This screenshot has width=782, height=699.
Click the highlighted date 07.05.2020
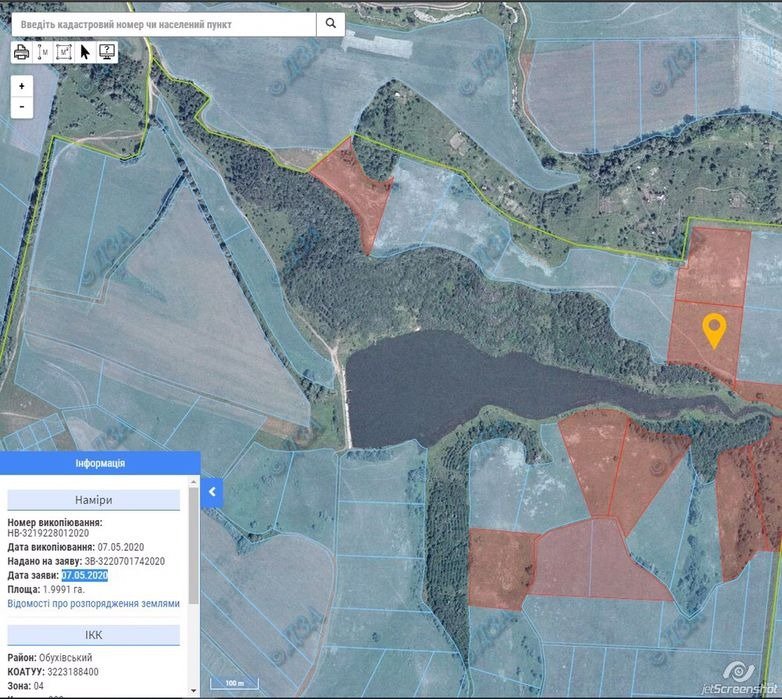click(84, 576)
